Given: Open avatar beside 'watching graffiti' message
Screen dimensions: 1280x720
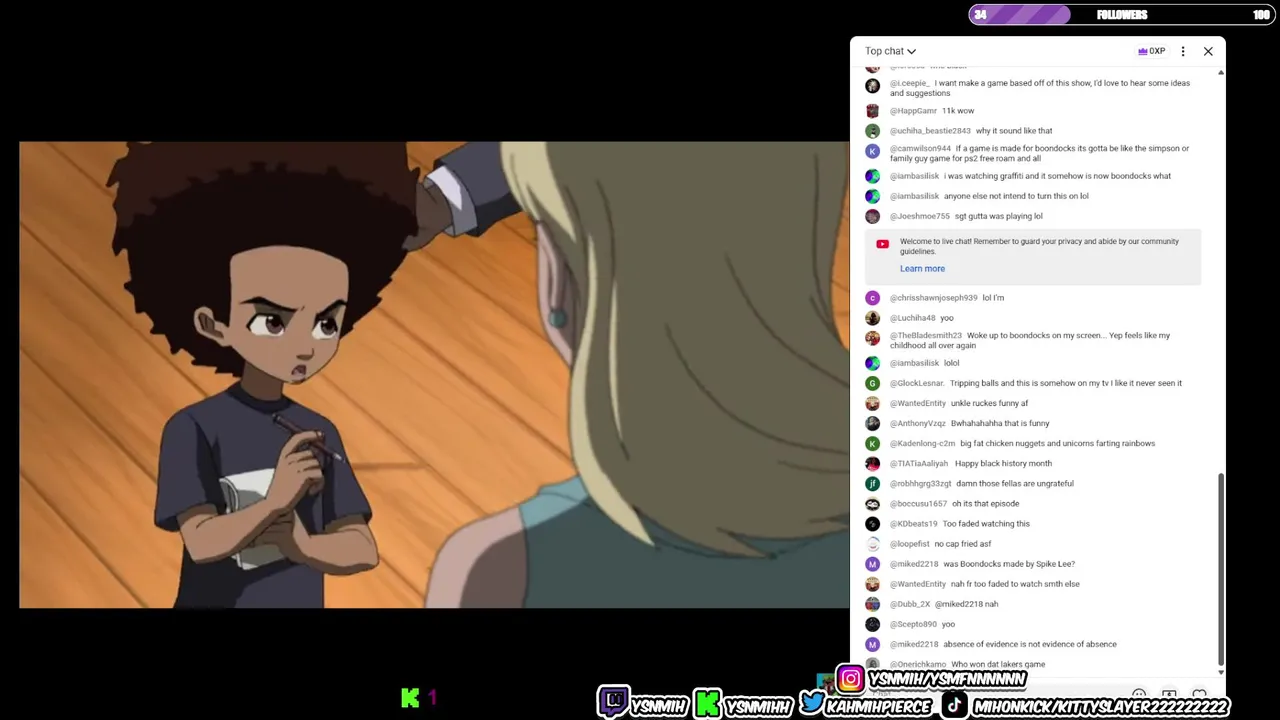Looking at the screenshot, I should [x=872, y=176].
